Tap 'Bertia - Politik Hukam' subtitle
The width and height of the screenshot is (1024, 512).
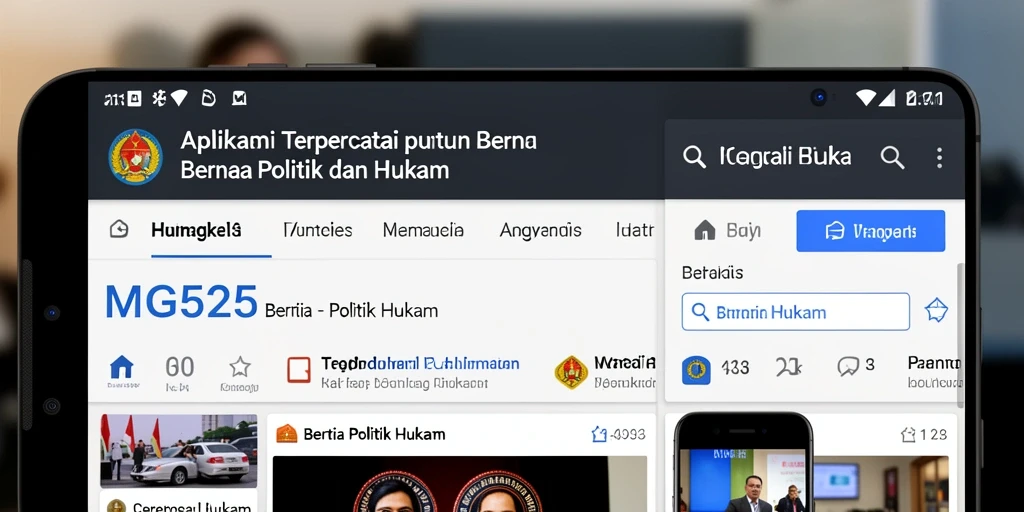point(351,310)
